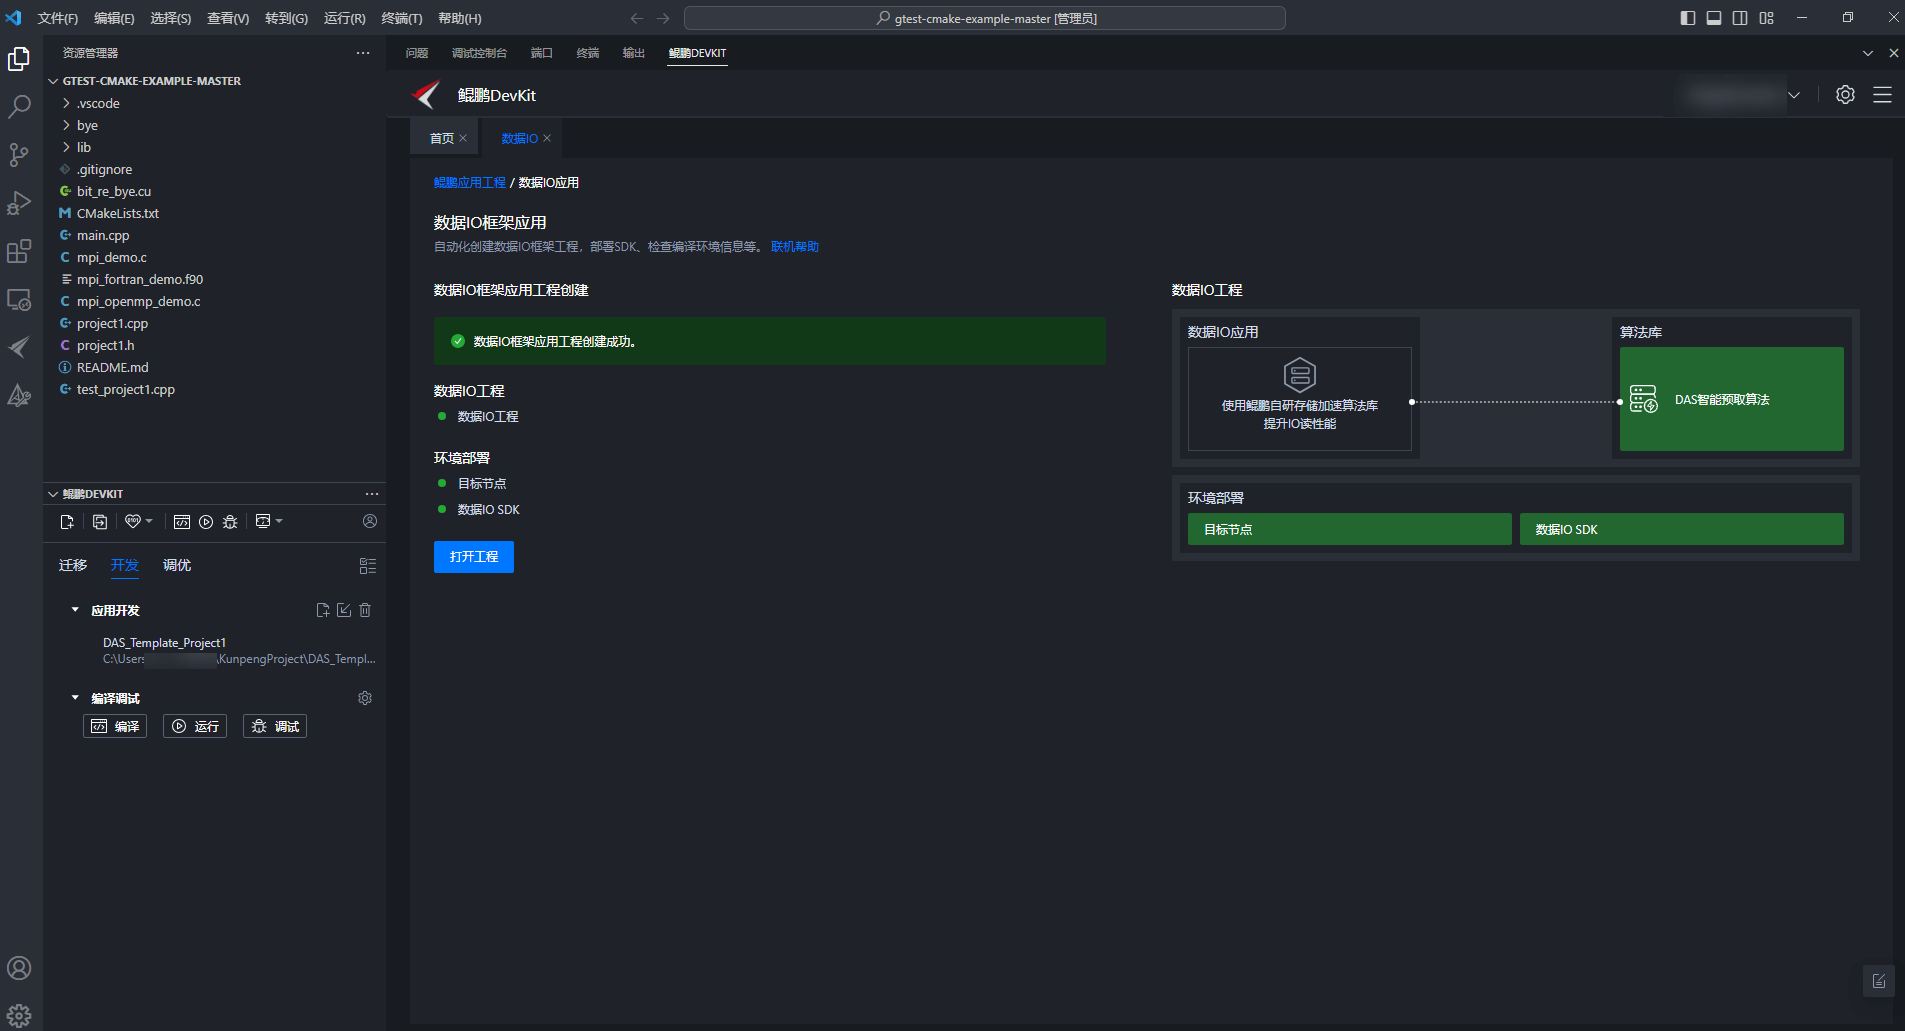Open 编译调试 settings gear
Image resolution: width=1905 pixels, height=1031 pixels.
[x=365, y=698]
